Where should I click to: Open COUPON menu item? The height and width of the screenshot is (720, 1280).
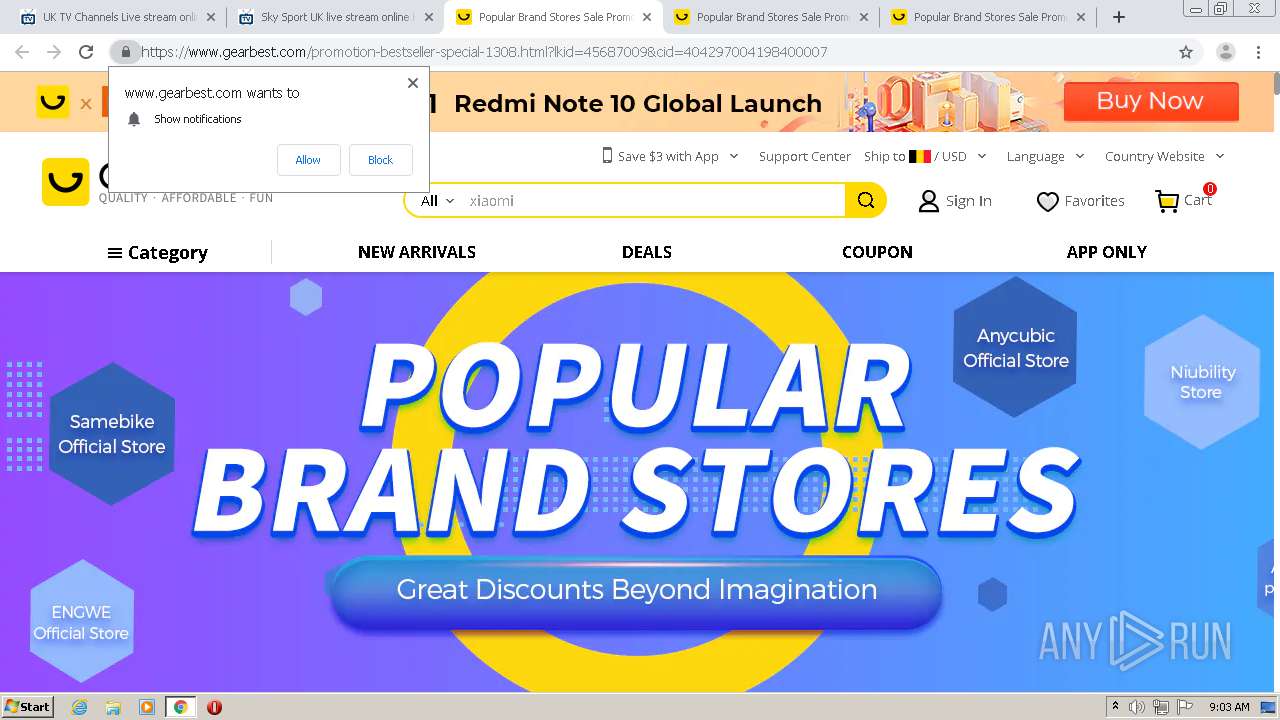pos(877,252)
